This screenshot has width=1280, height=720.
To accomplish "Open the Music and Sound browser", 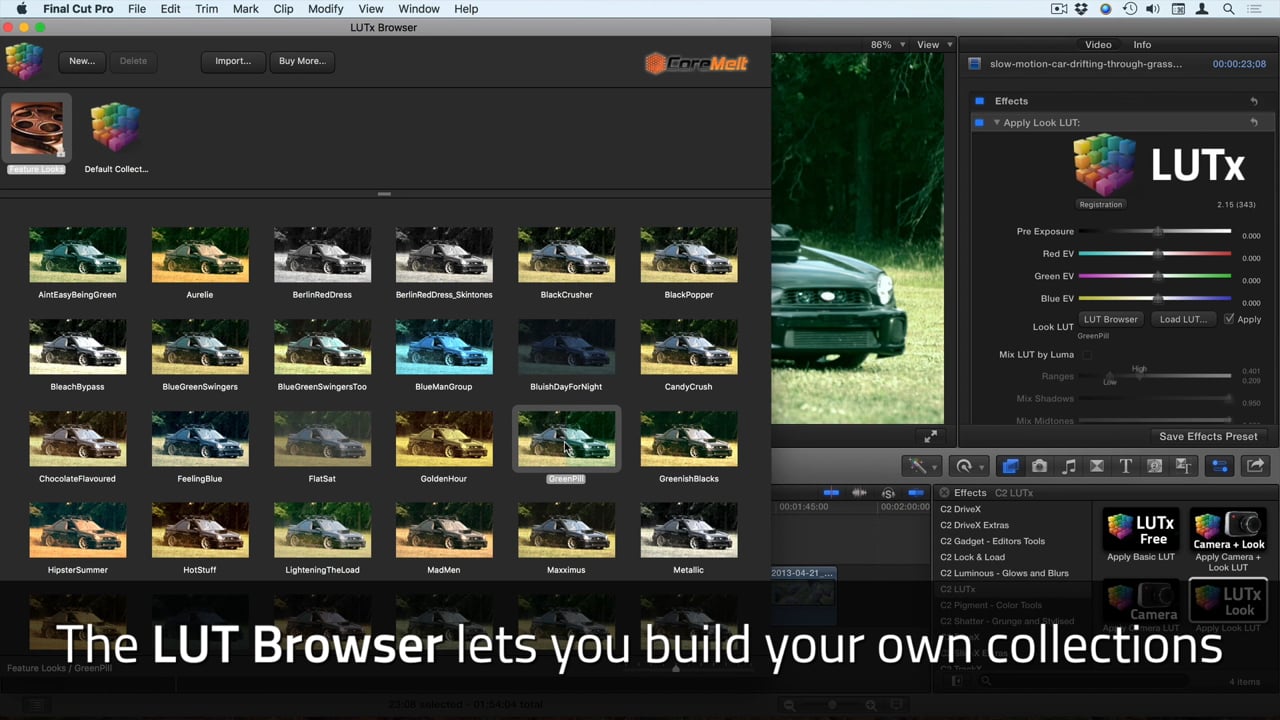I will [1068, 466].
